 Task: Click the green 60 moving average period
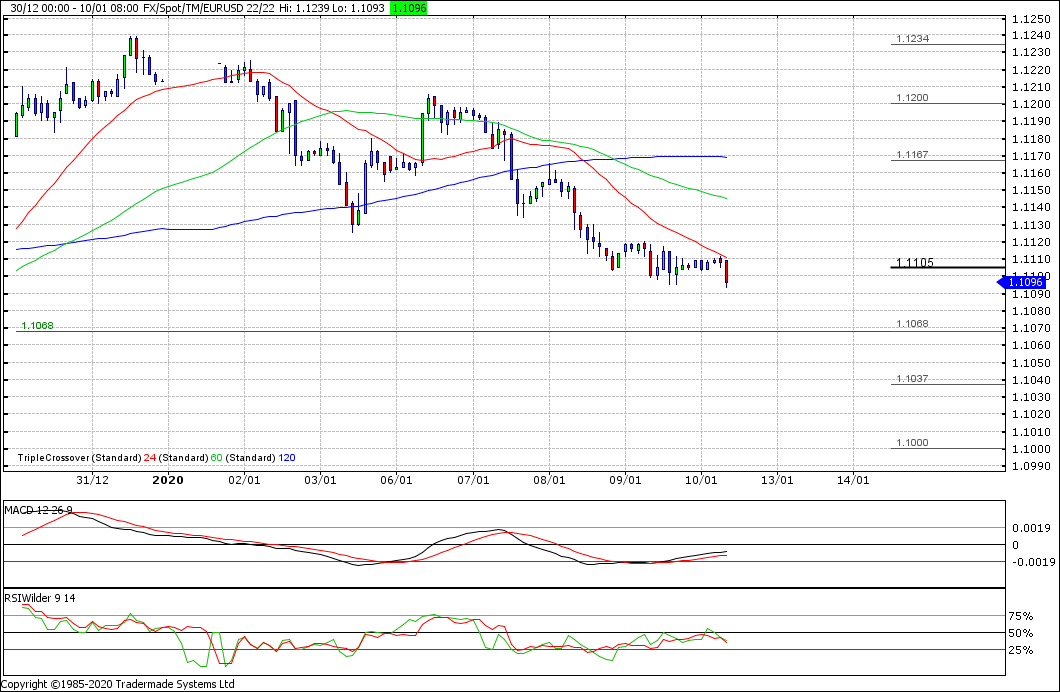point(216,458)
